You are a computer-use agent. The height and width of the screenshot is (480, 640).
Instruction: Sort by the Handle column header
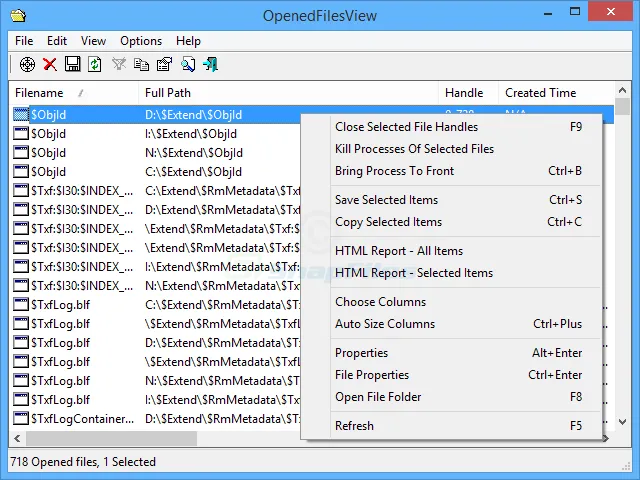pos(468,93)
